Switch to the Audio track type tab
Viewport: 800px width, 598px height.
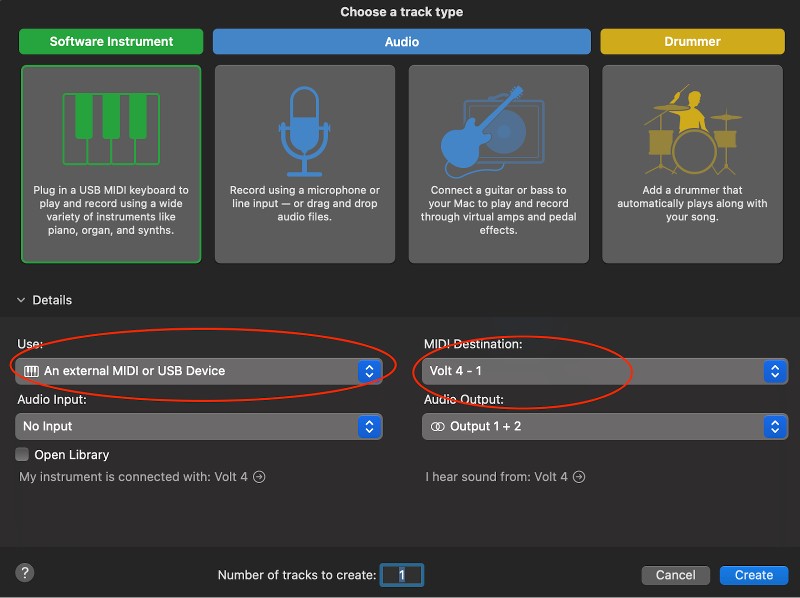(401, 41)
